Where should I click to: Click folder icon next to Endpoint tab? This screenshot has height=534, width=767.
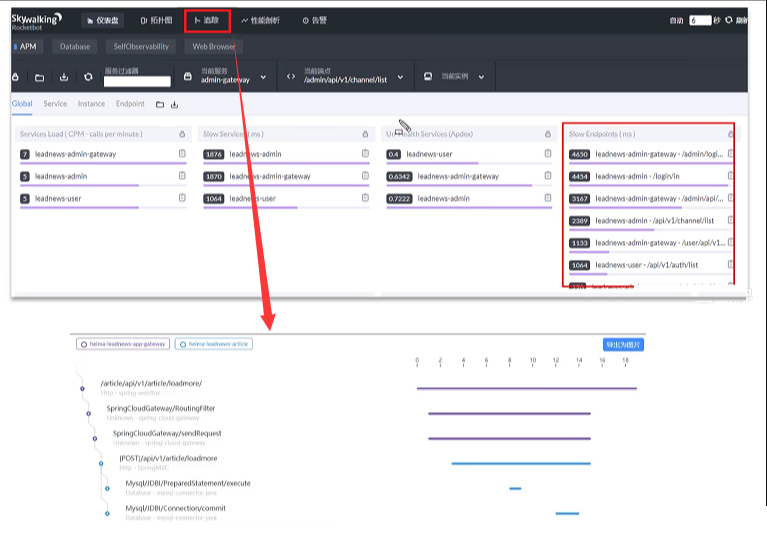pos(160,105)
